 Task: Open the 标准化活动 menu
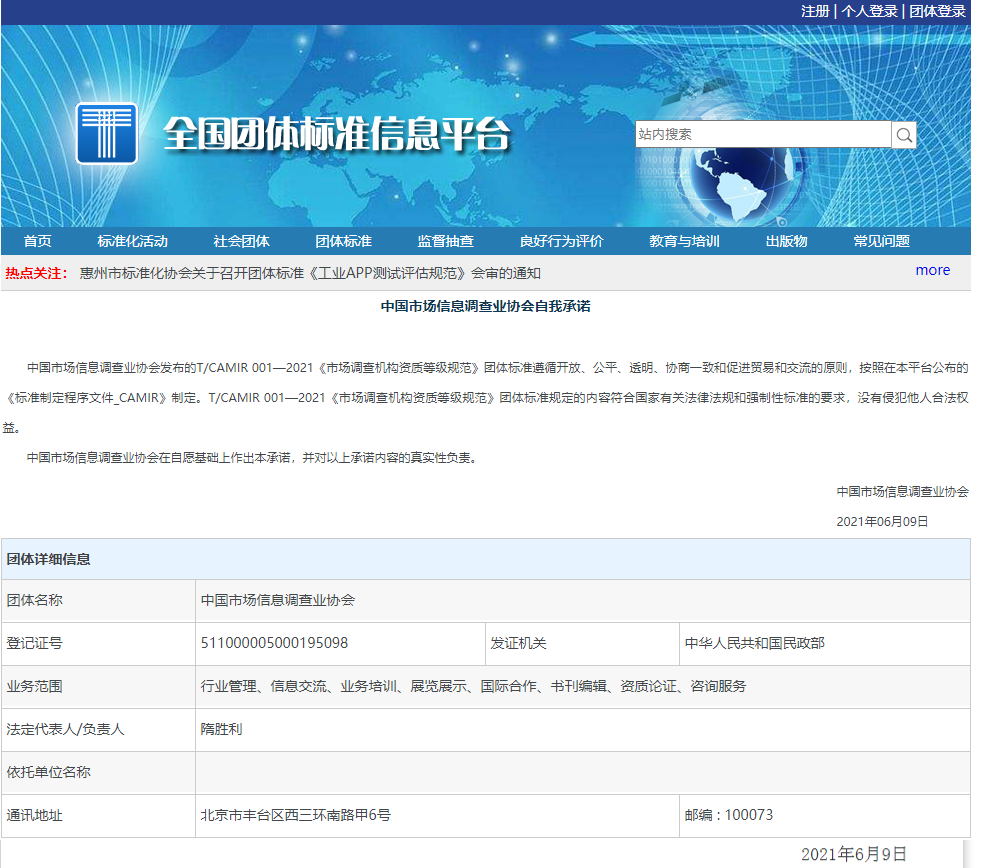133,241
